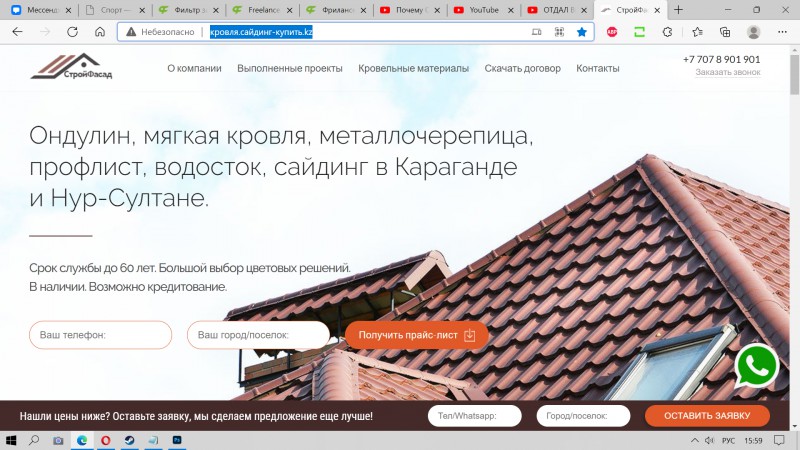Click the page vertical scrollbar thumb
Image resolution: width=800 pixels, height=450 pixels.
click(x=794, y=75)
